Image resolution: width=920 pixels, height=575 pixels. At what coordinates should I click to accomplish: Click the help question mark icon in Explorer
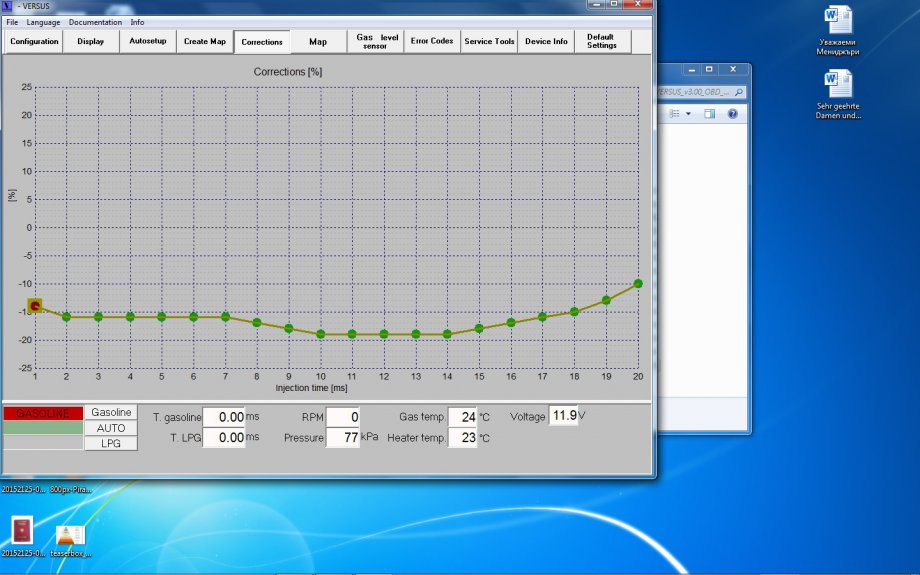732,114
